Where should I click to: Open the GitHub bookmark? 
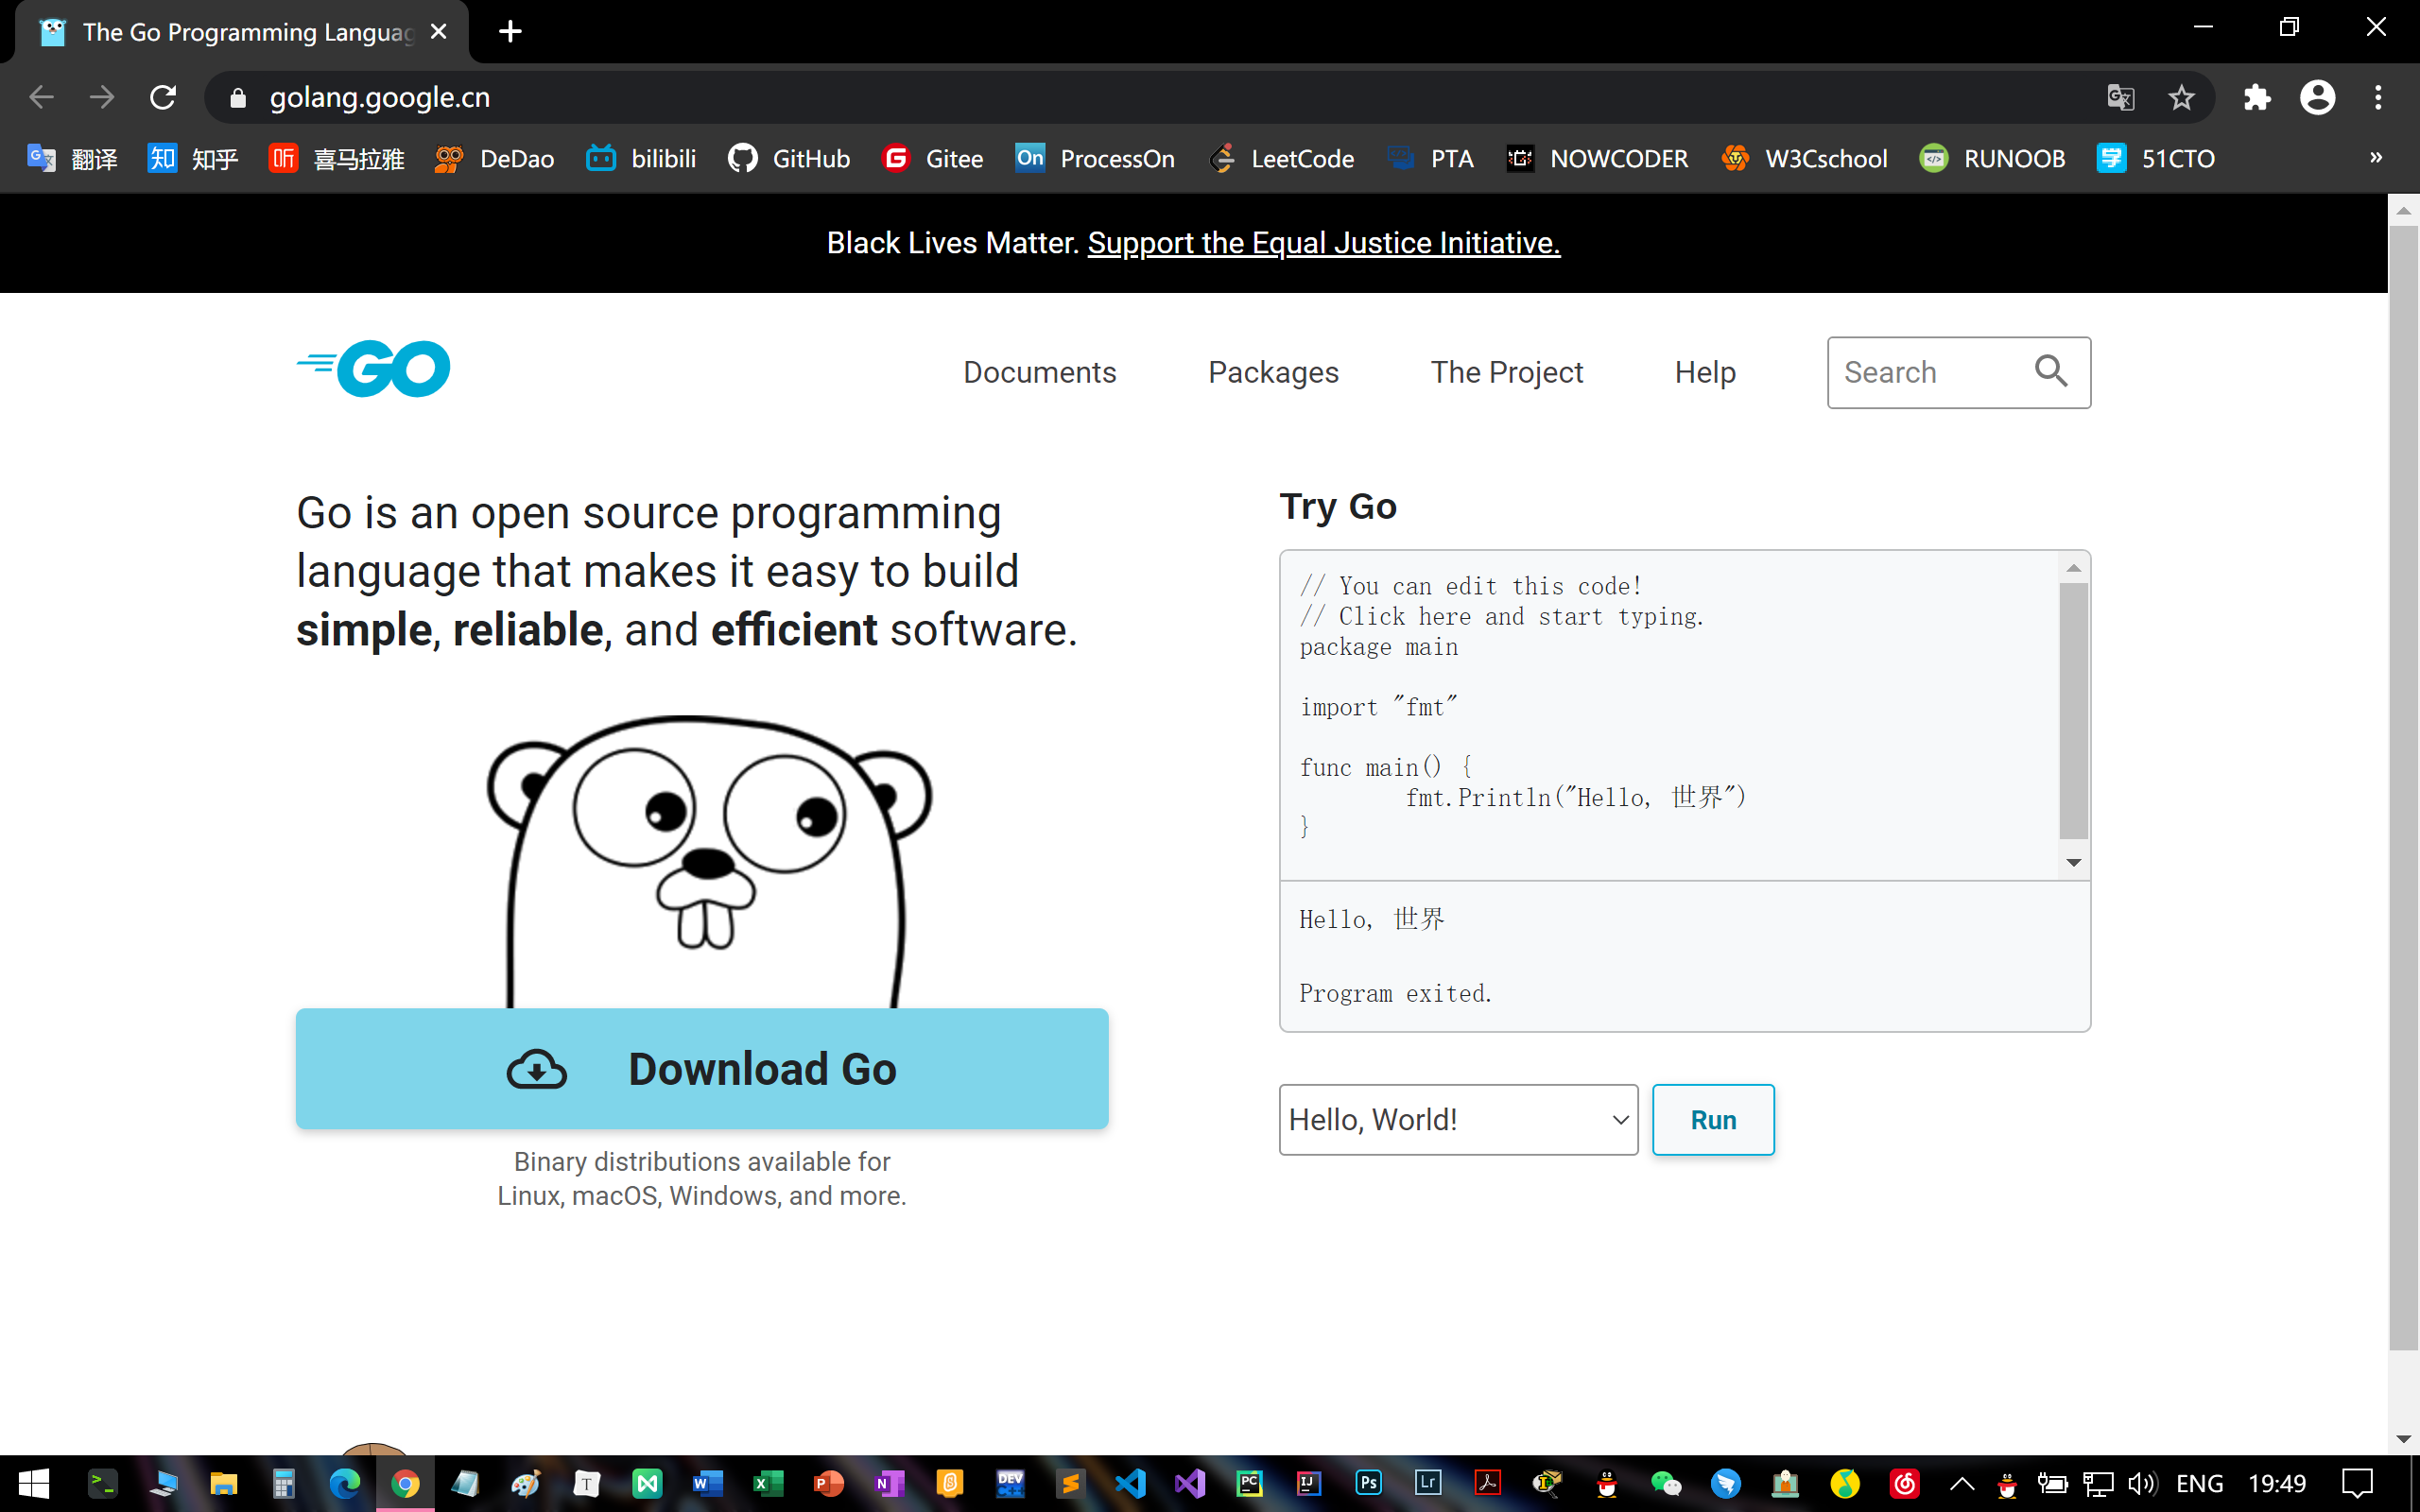[789, 159]
